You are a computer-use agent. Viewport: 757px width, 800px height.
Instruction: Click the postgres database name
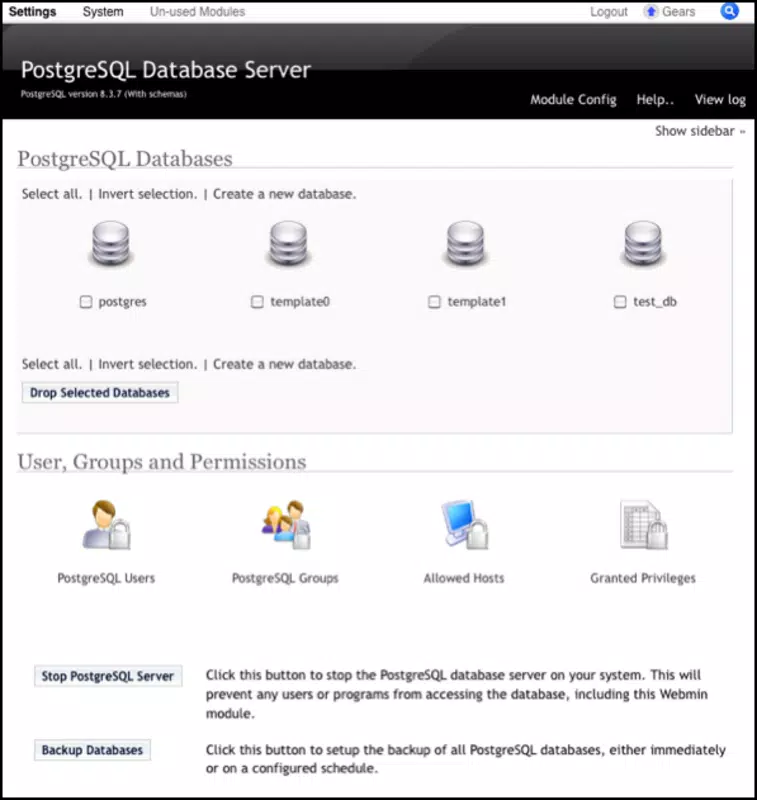tap(122, 302)
